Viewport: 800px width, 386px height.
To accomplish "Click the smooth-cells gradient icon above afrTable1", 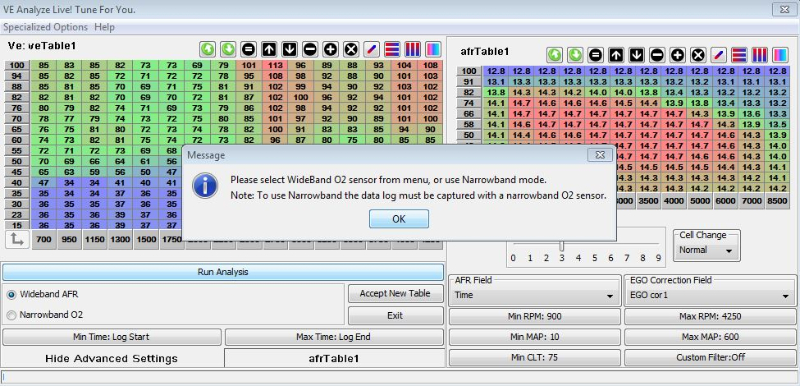I will click(780, 55).
